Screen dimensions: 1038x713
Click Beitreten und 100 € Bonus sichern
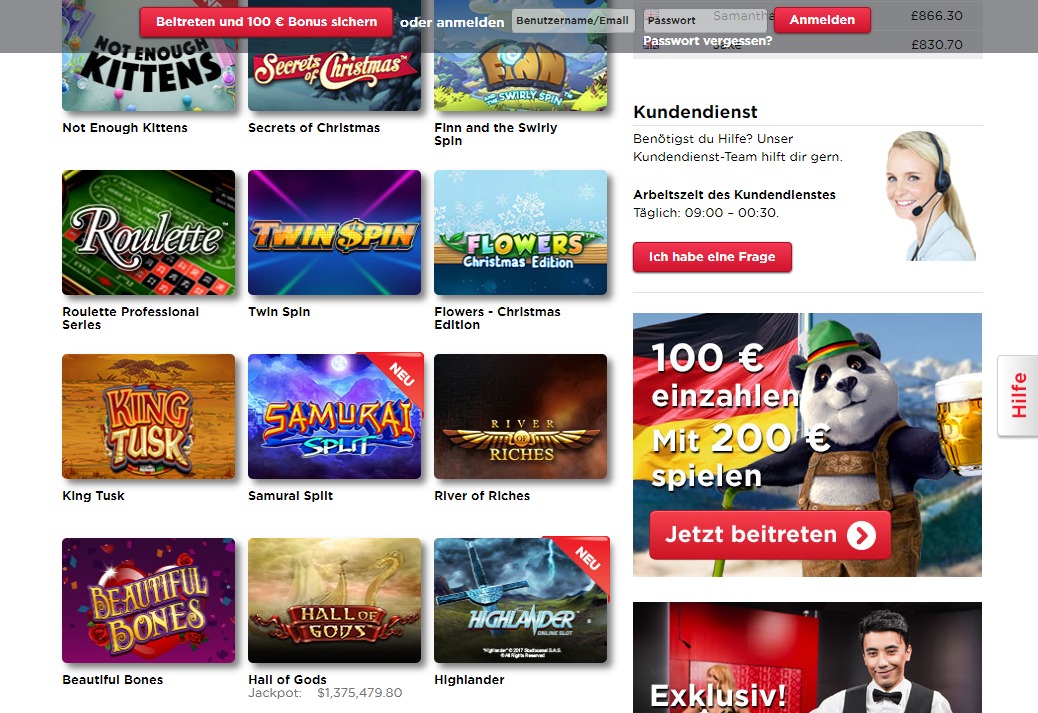click(x=266, y=22)
